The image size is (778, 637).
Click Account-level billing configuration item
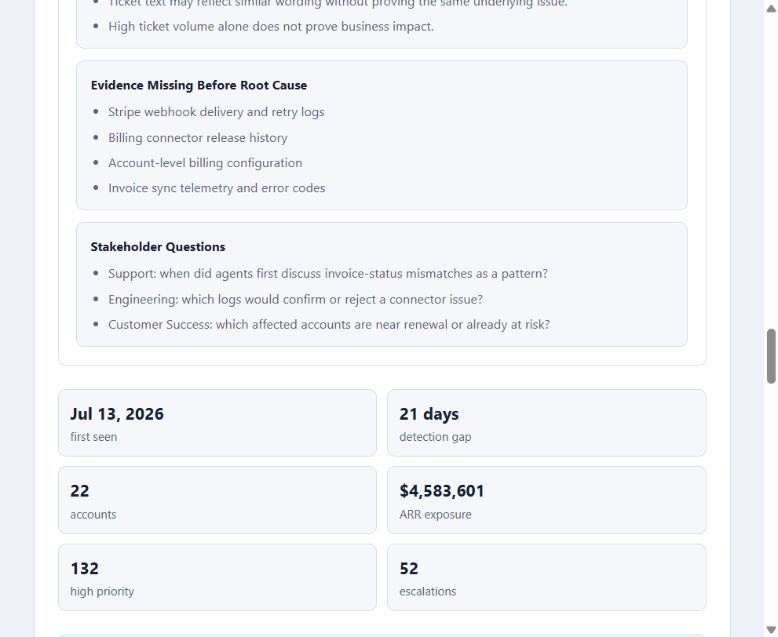205,163
